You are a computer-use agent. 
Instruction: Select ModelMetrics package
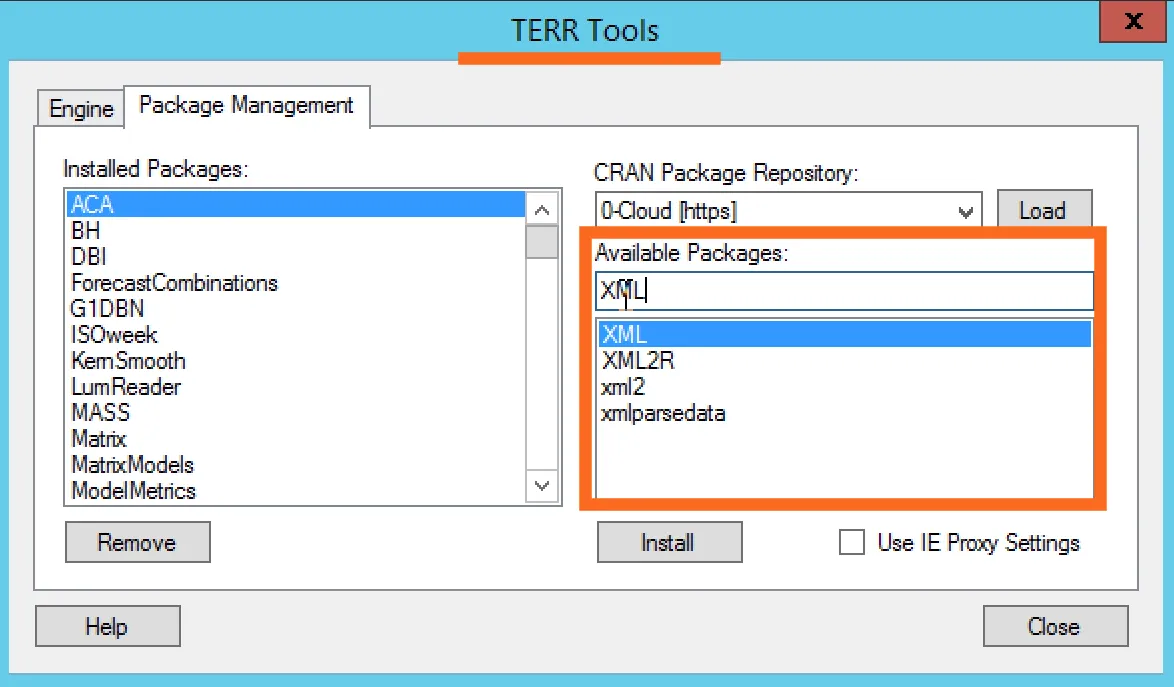point(296,491)
